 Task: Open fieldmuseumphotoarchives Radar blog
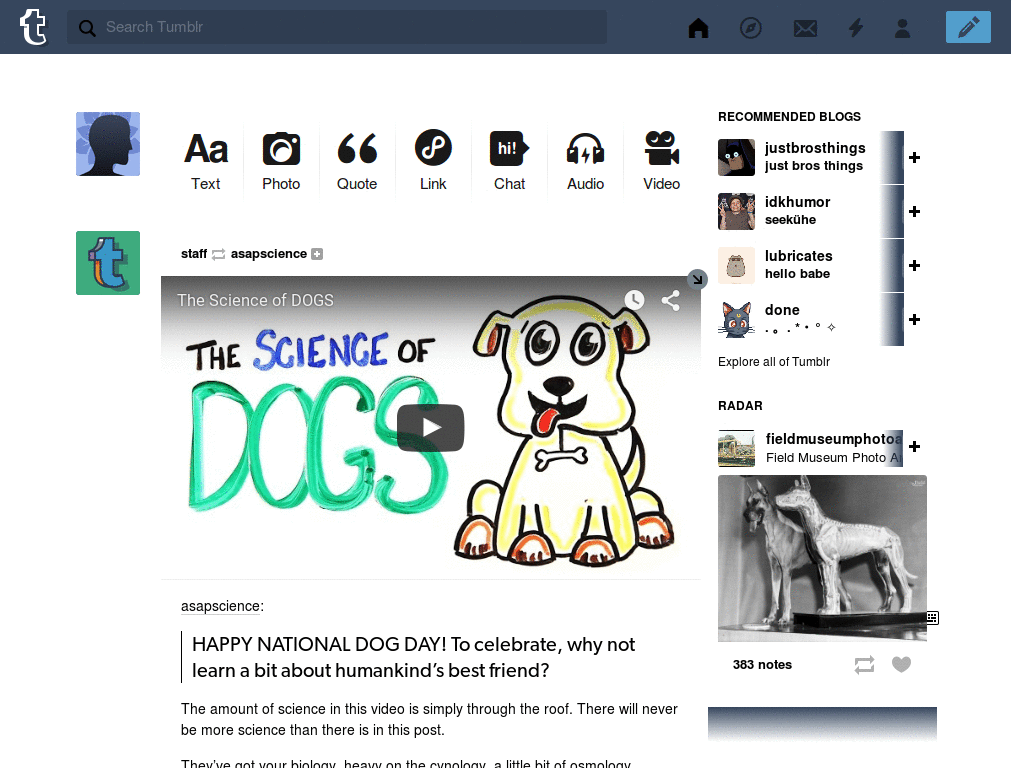point(834,439)
